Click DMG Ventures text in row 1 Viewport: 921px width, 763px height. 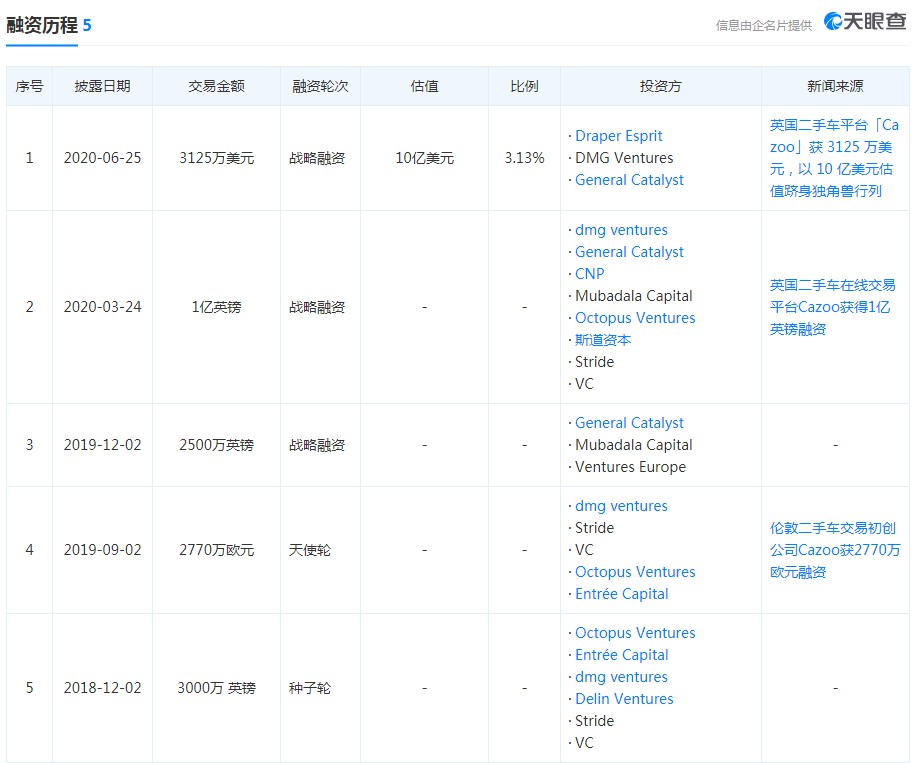(x=624, y=158)
